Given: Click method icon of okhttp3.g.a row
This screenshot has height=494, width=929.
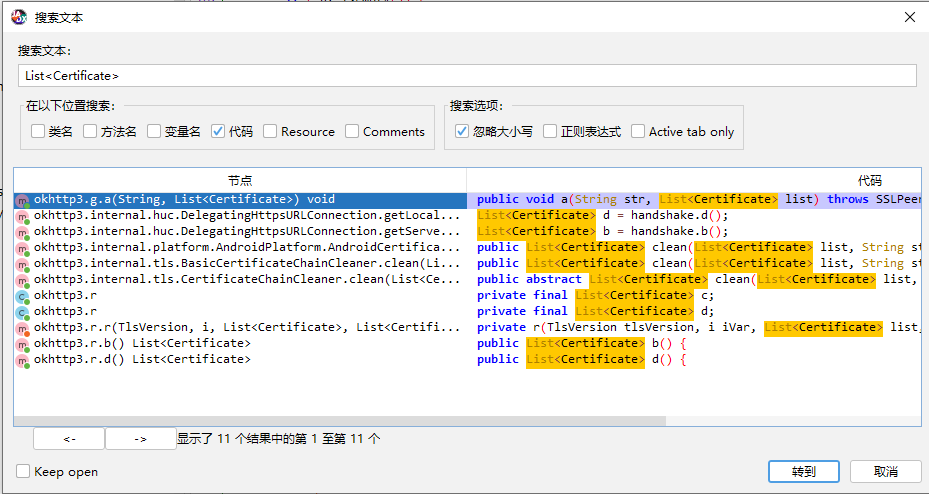Looking at the screenshot, I should pyautogui.click(x=23, y=200).
